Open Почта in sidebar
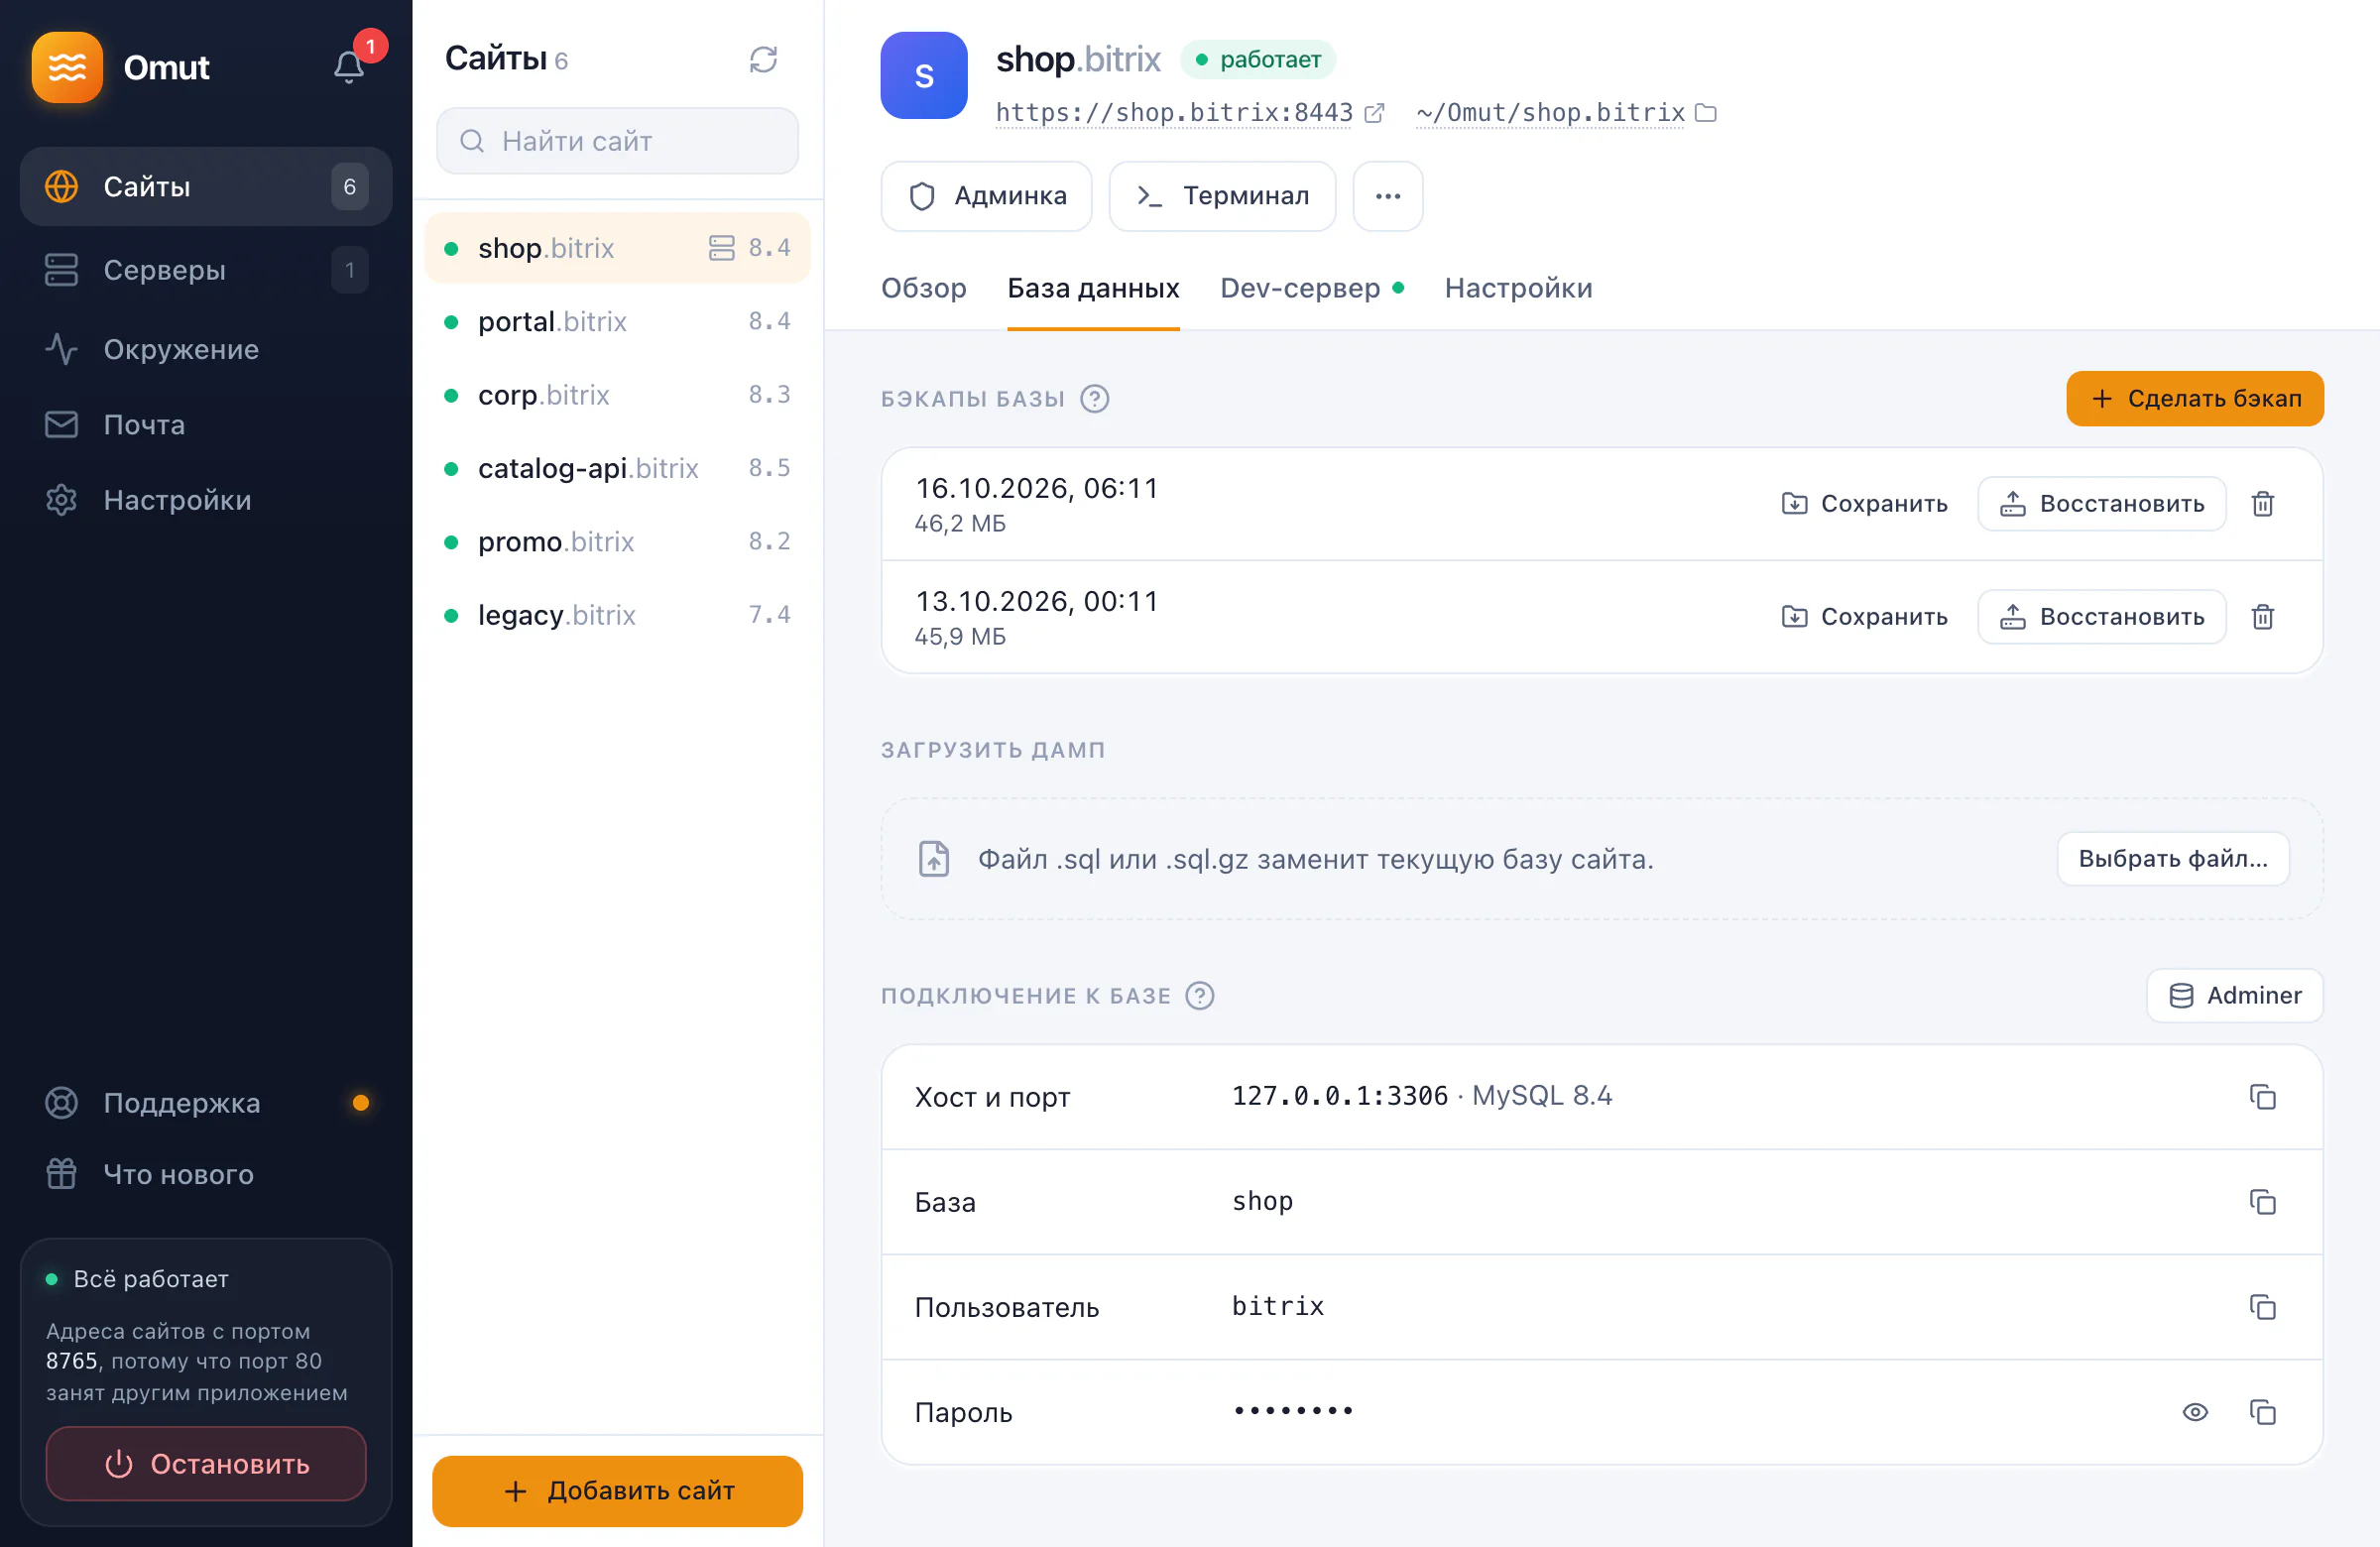 206,425
